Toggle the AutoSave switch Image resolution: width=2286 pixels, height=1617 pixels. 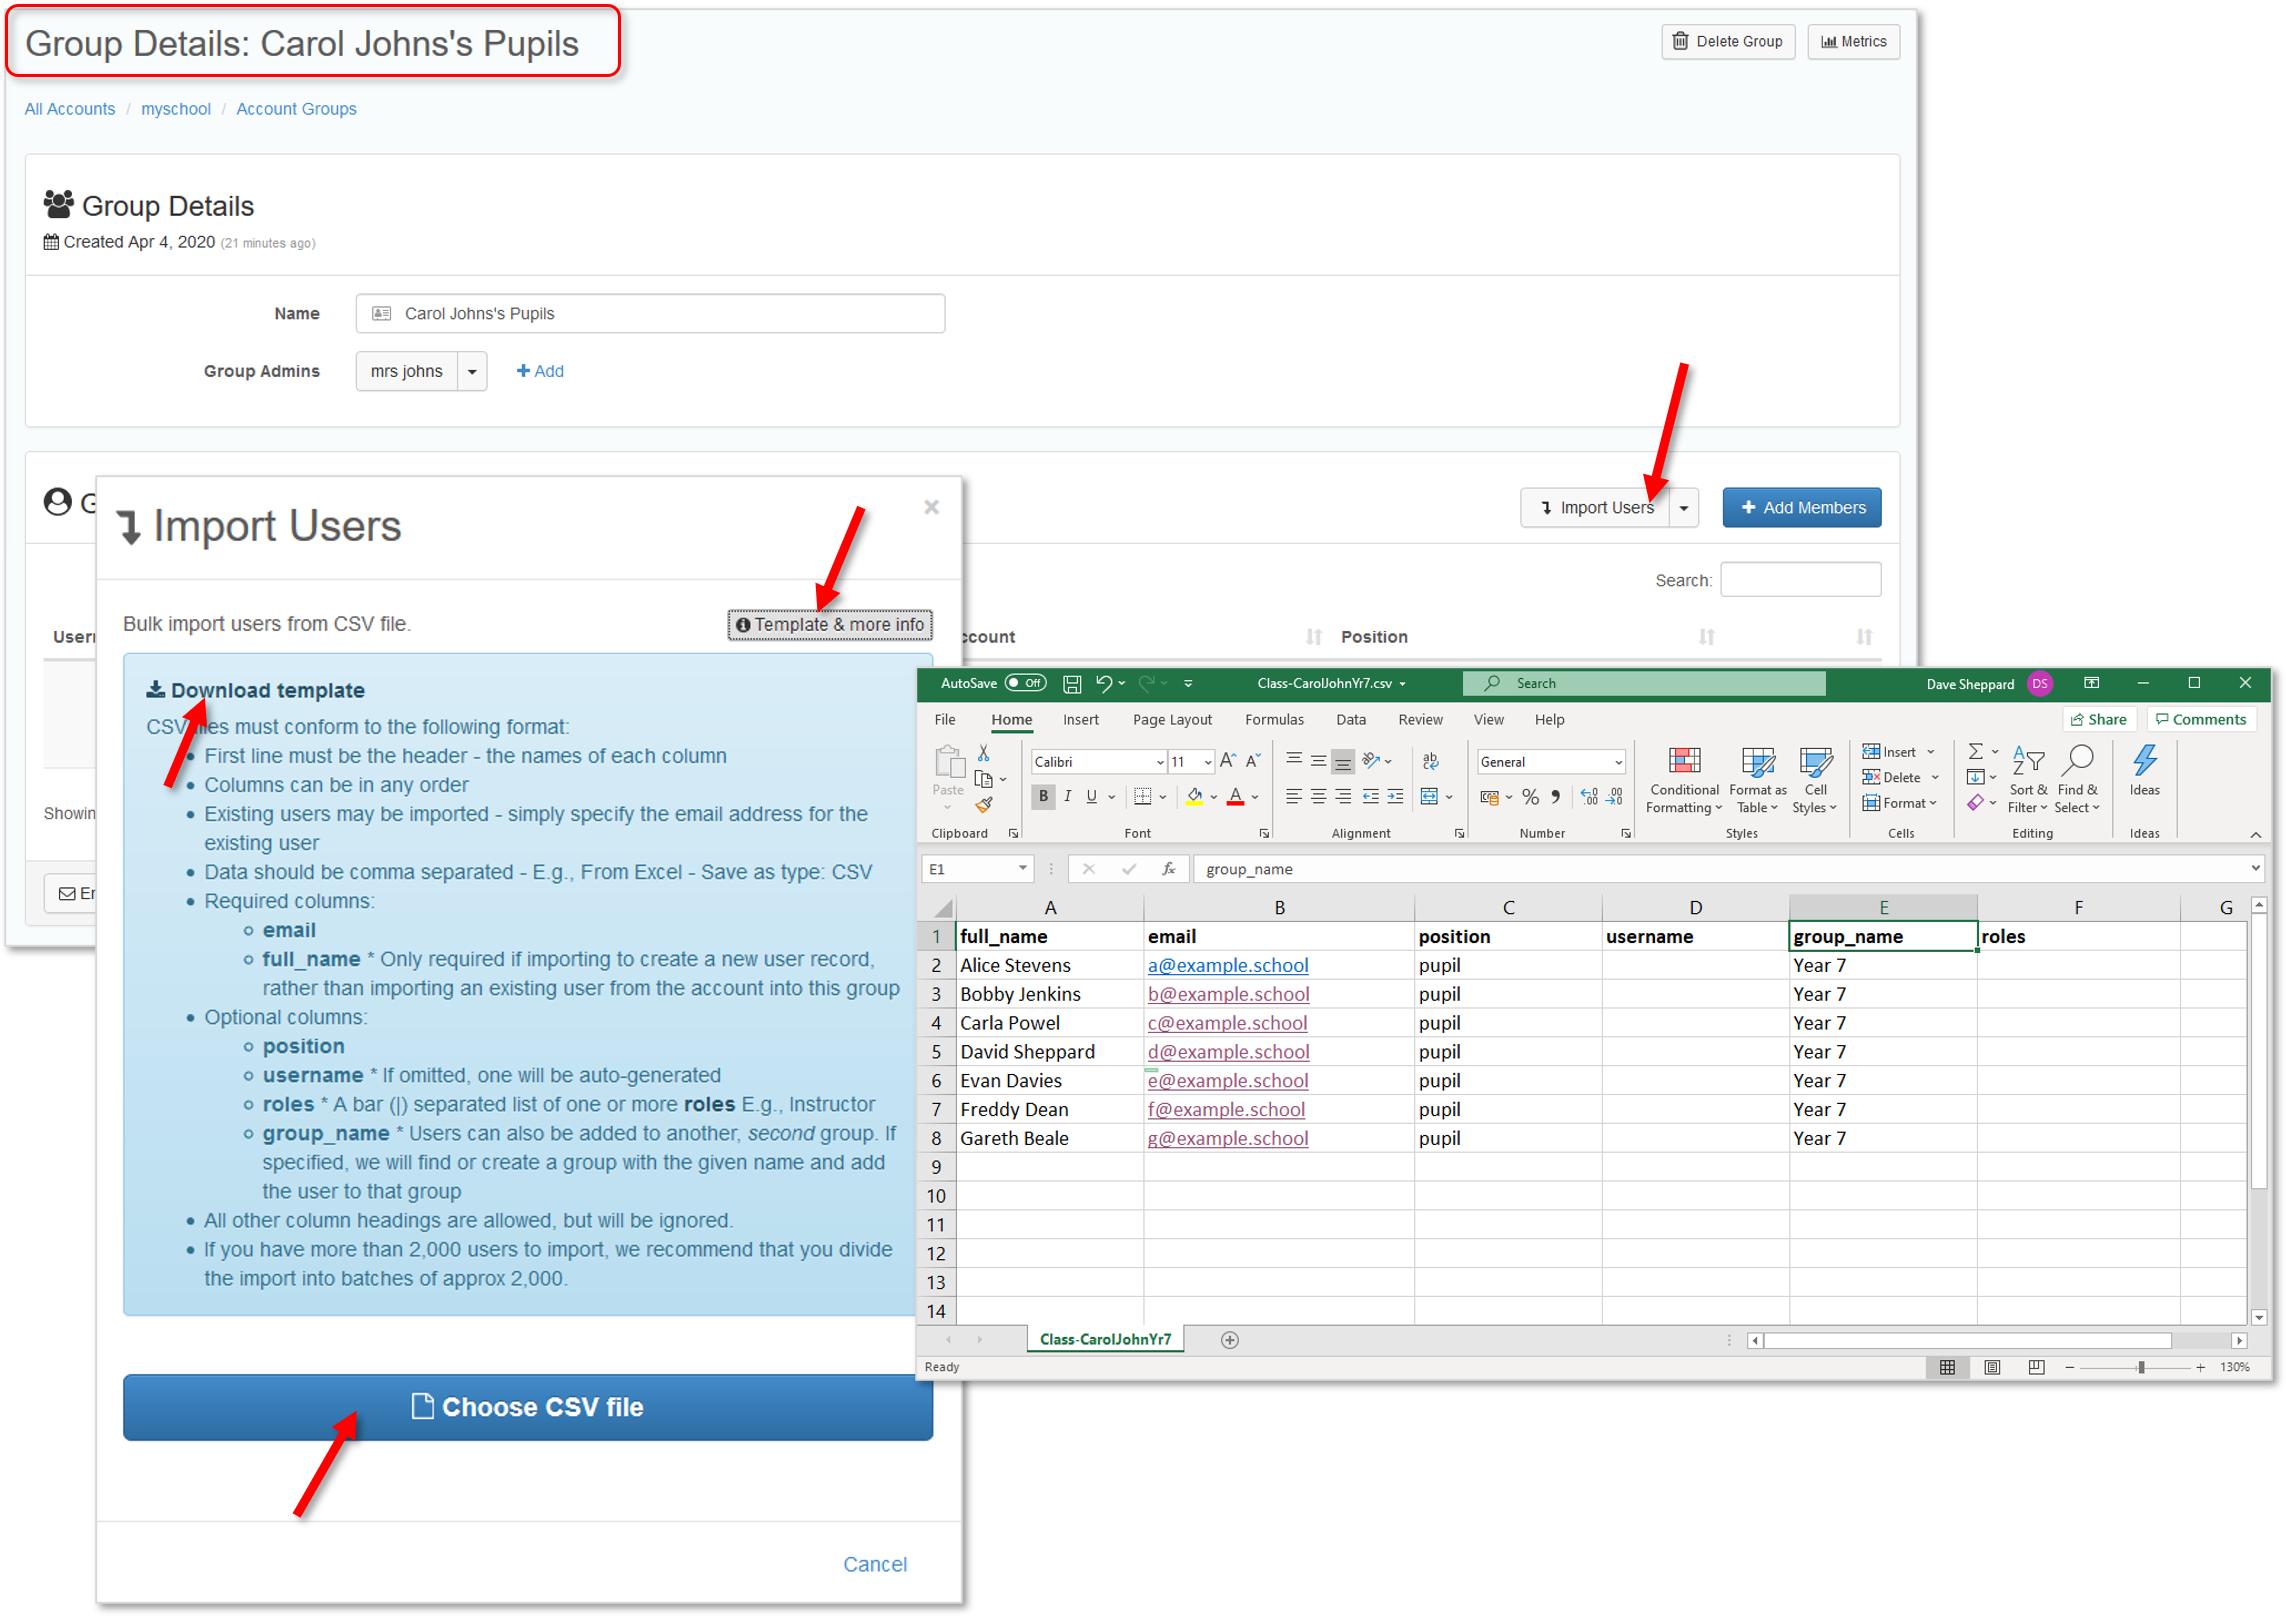click(1026, 683)
